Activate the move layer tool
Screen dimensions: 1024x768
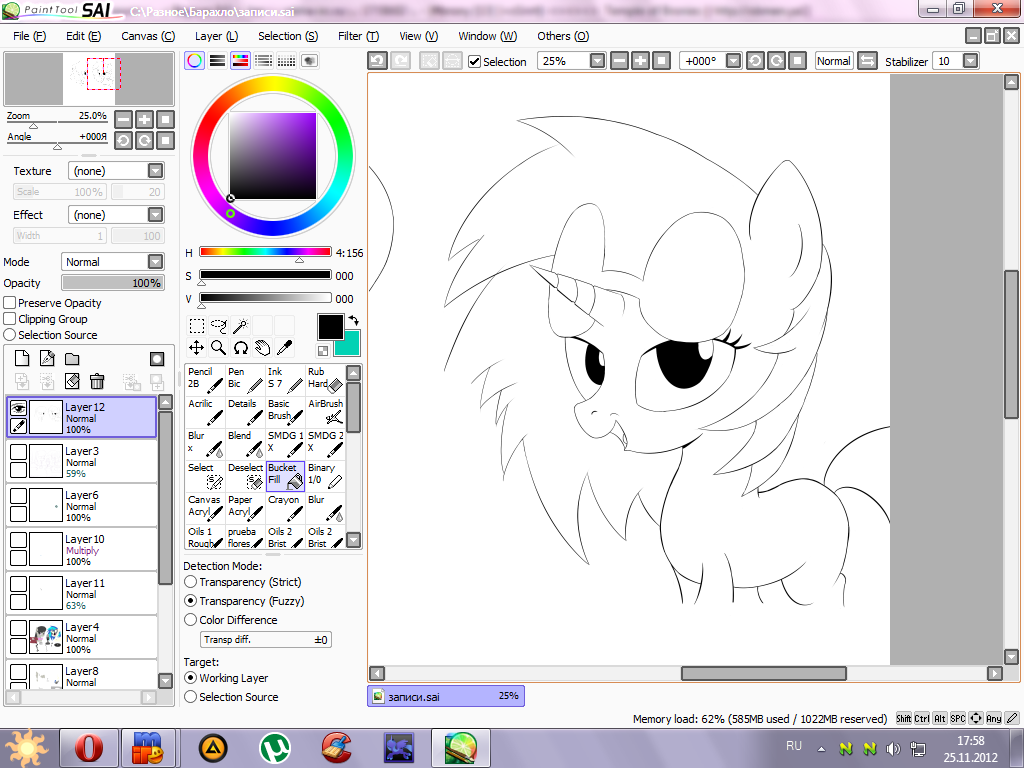(197, 347)
